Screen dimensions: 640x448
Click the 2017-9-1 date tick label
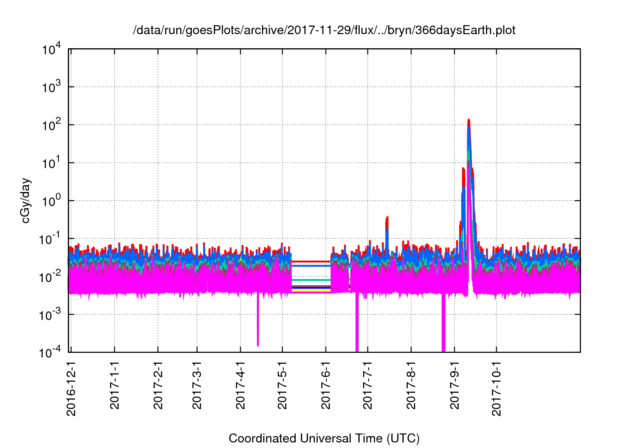point(454,384)
